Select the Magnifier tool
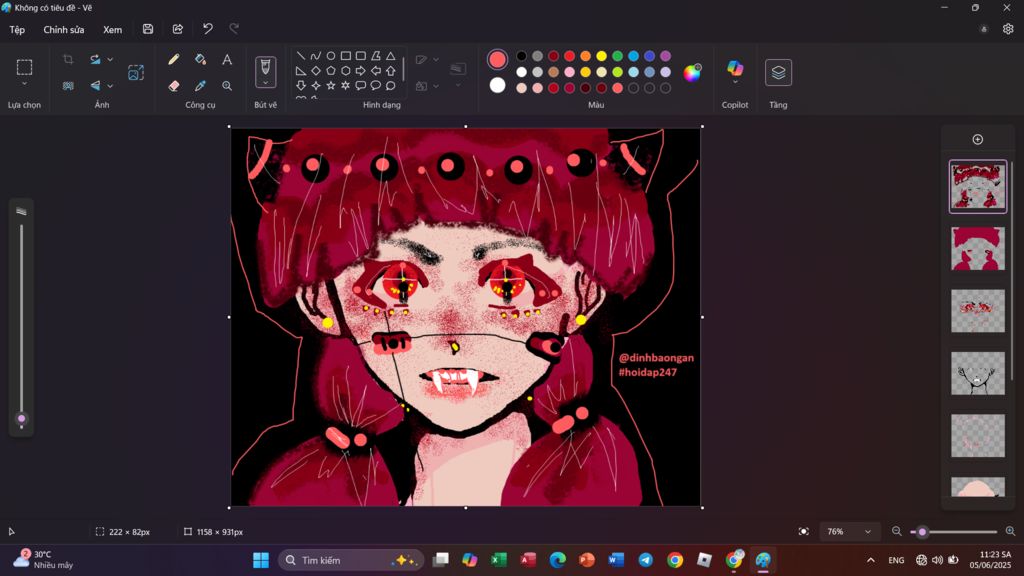1024x576 pixels. [x=227, y=86]
